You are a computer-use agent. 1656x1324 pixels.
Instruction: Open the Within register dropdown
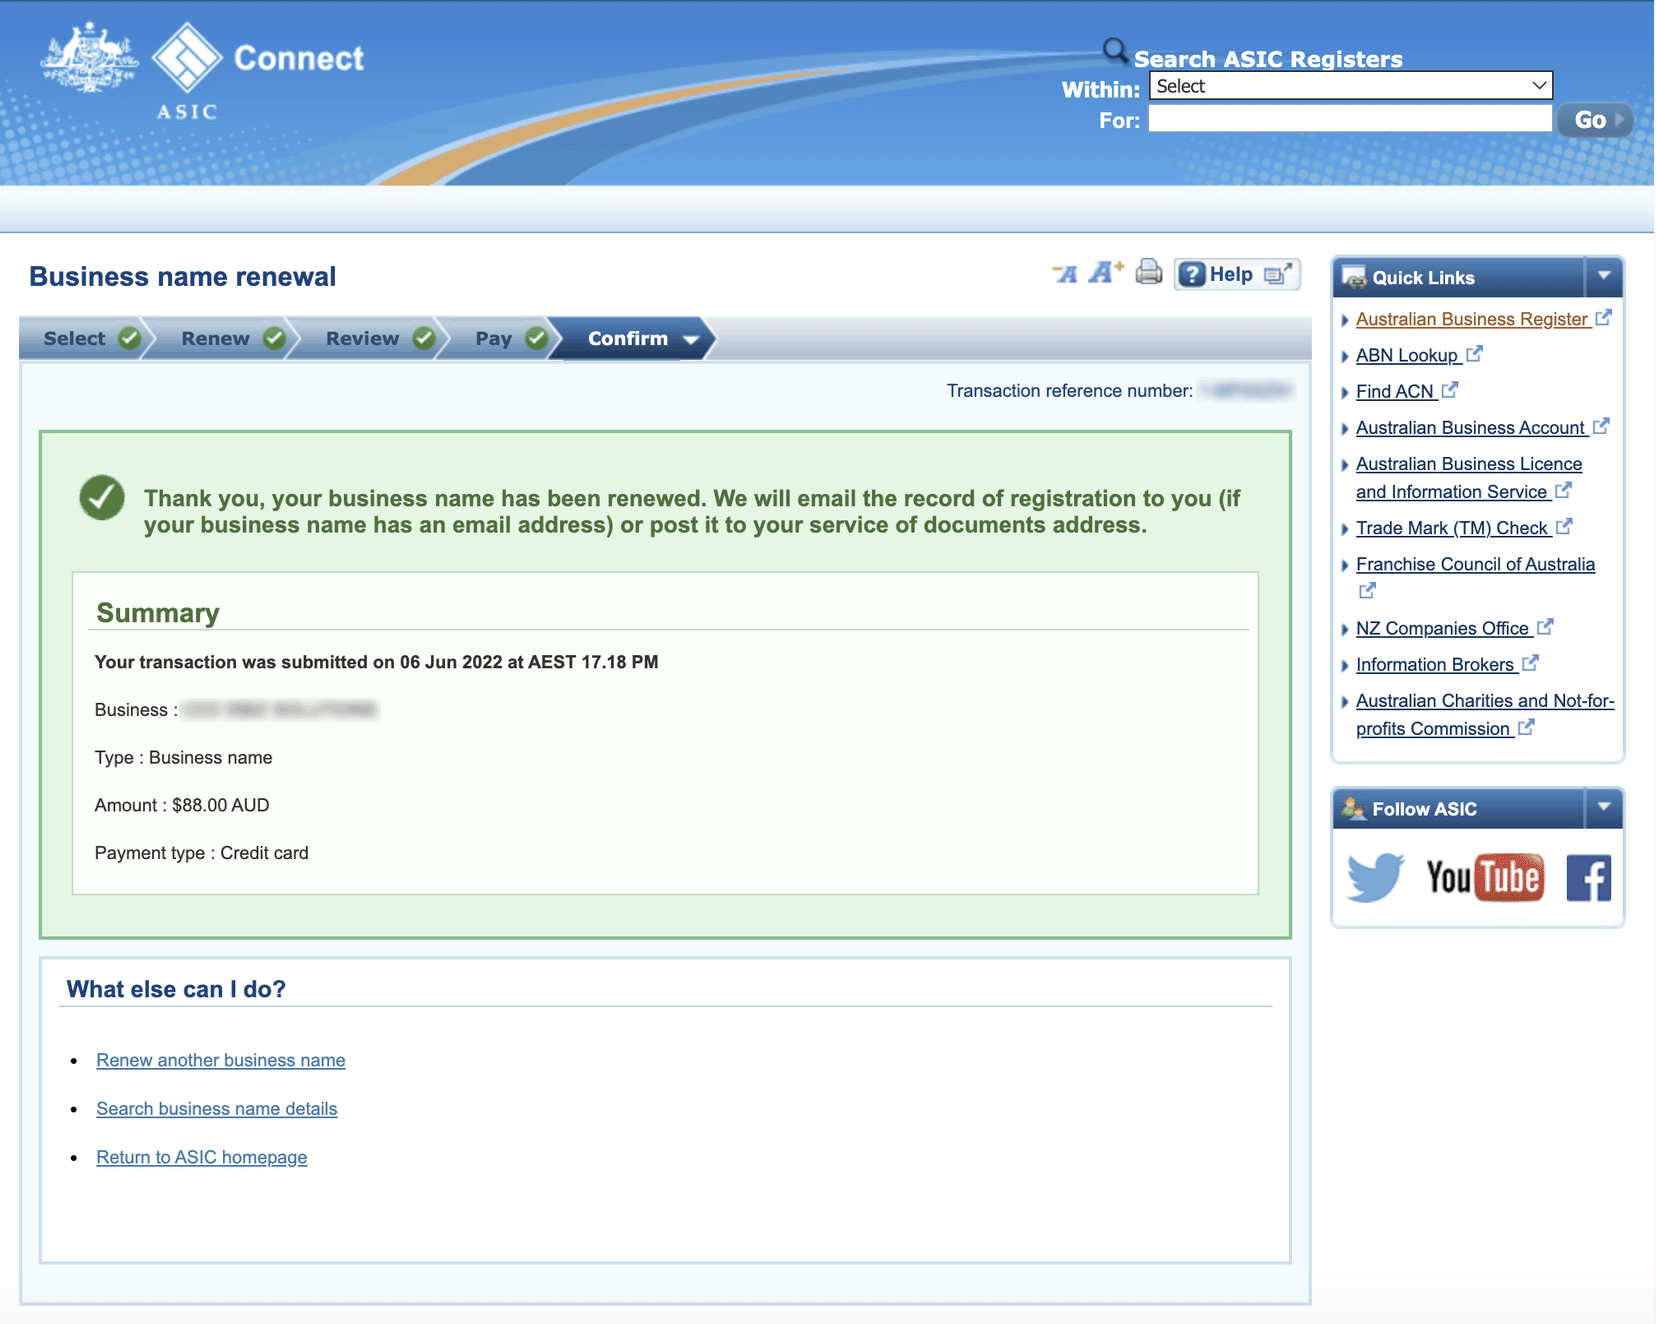[x=1350, y=86]
